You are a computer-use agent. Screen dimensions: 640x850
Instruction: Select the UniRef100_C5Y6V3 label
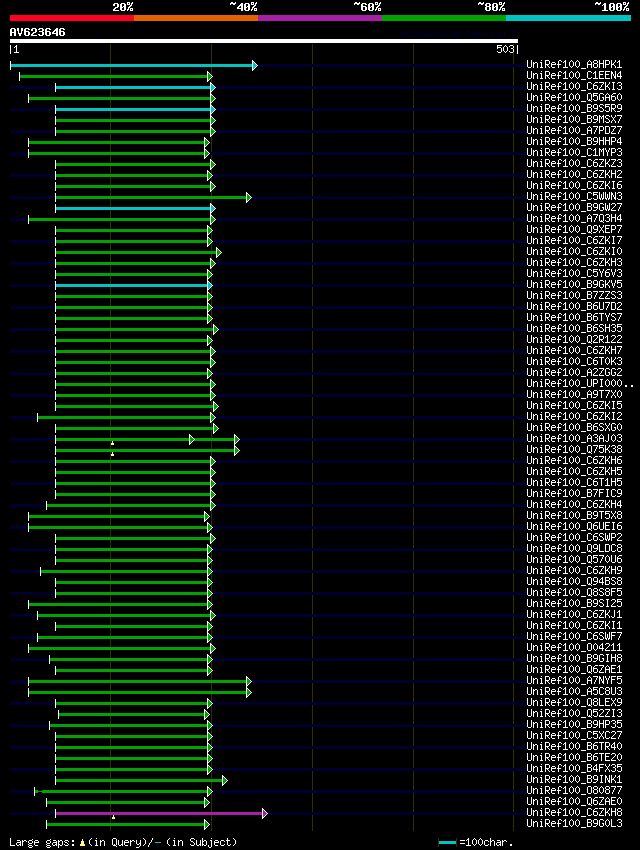(x=574, y=273)
